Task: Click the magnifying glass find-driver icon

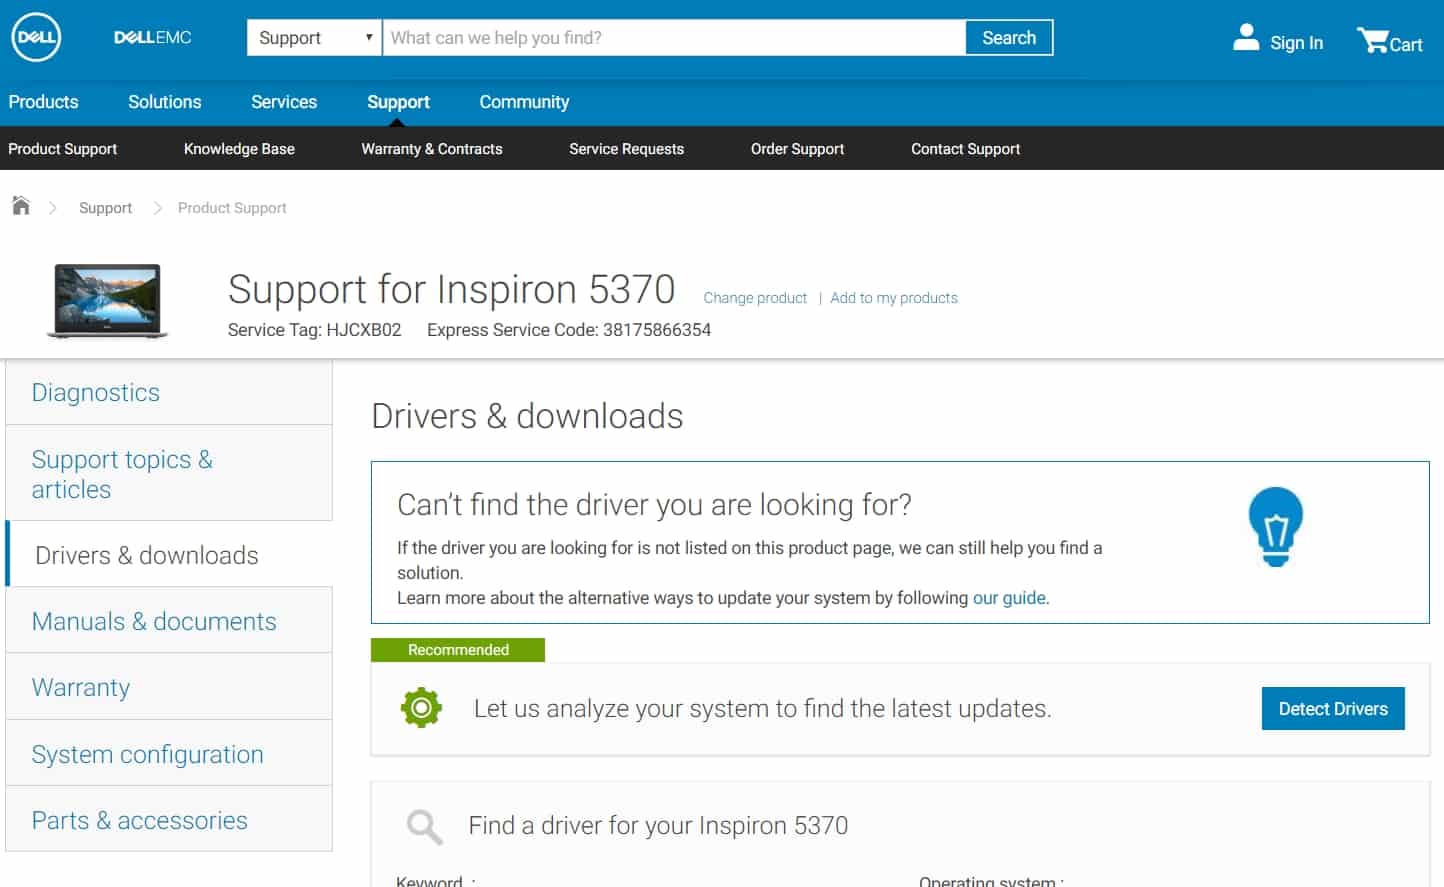Action: click(x=424, y=827)
